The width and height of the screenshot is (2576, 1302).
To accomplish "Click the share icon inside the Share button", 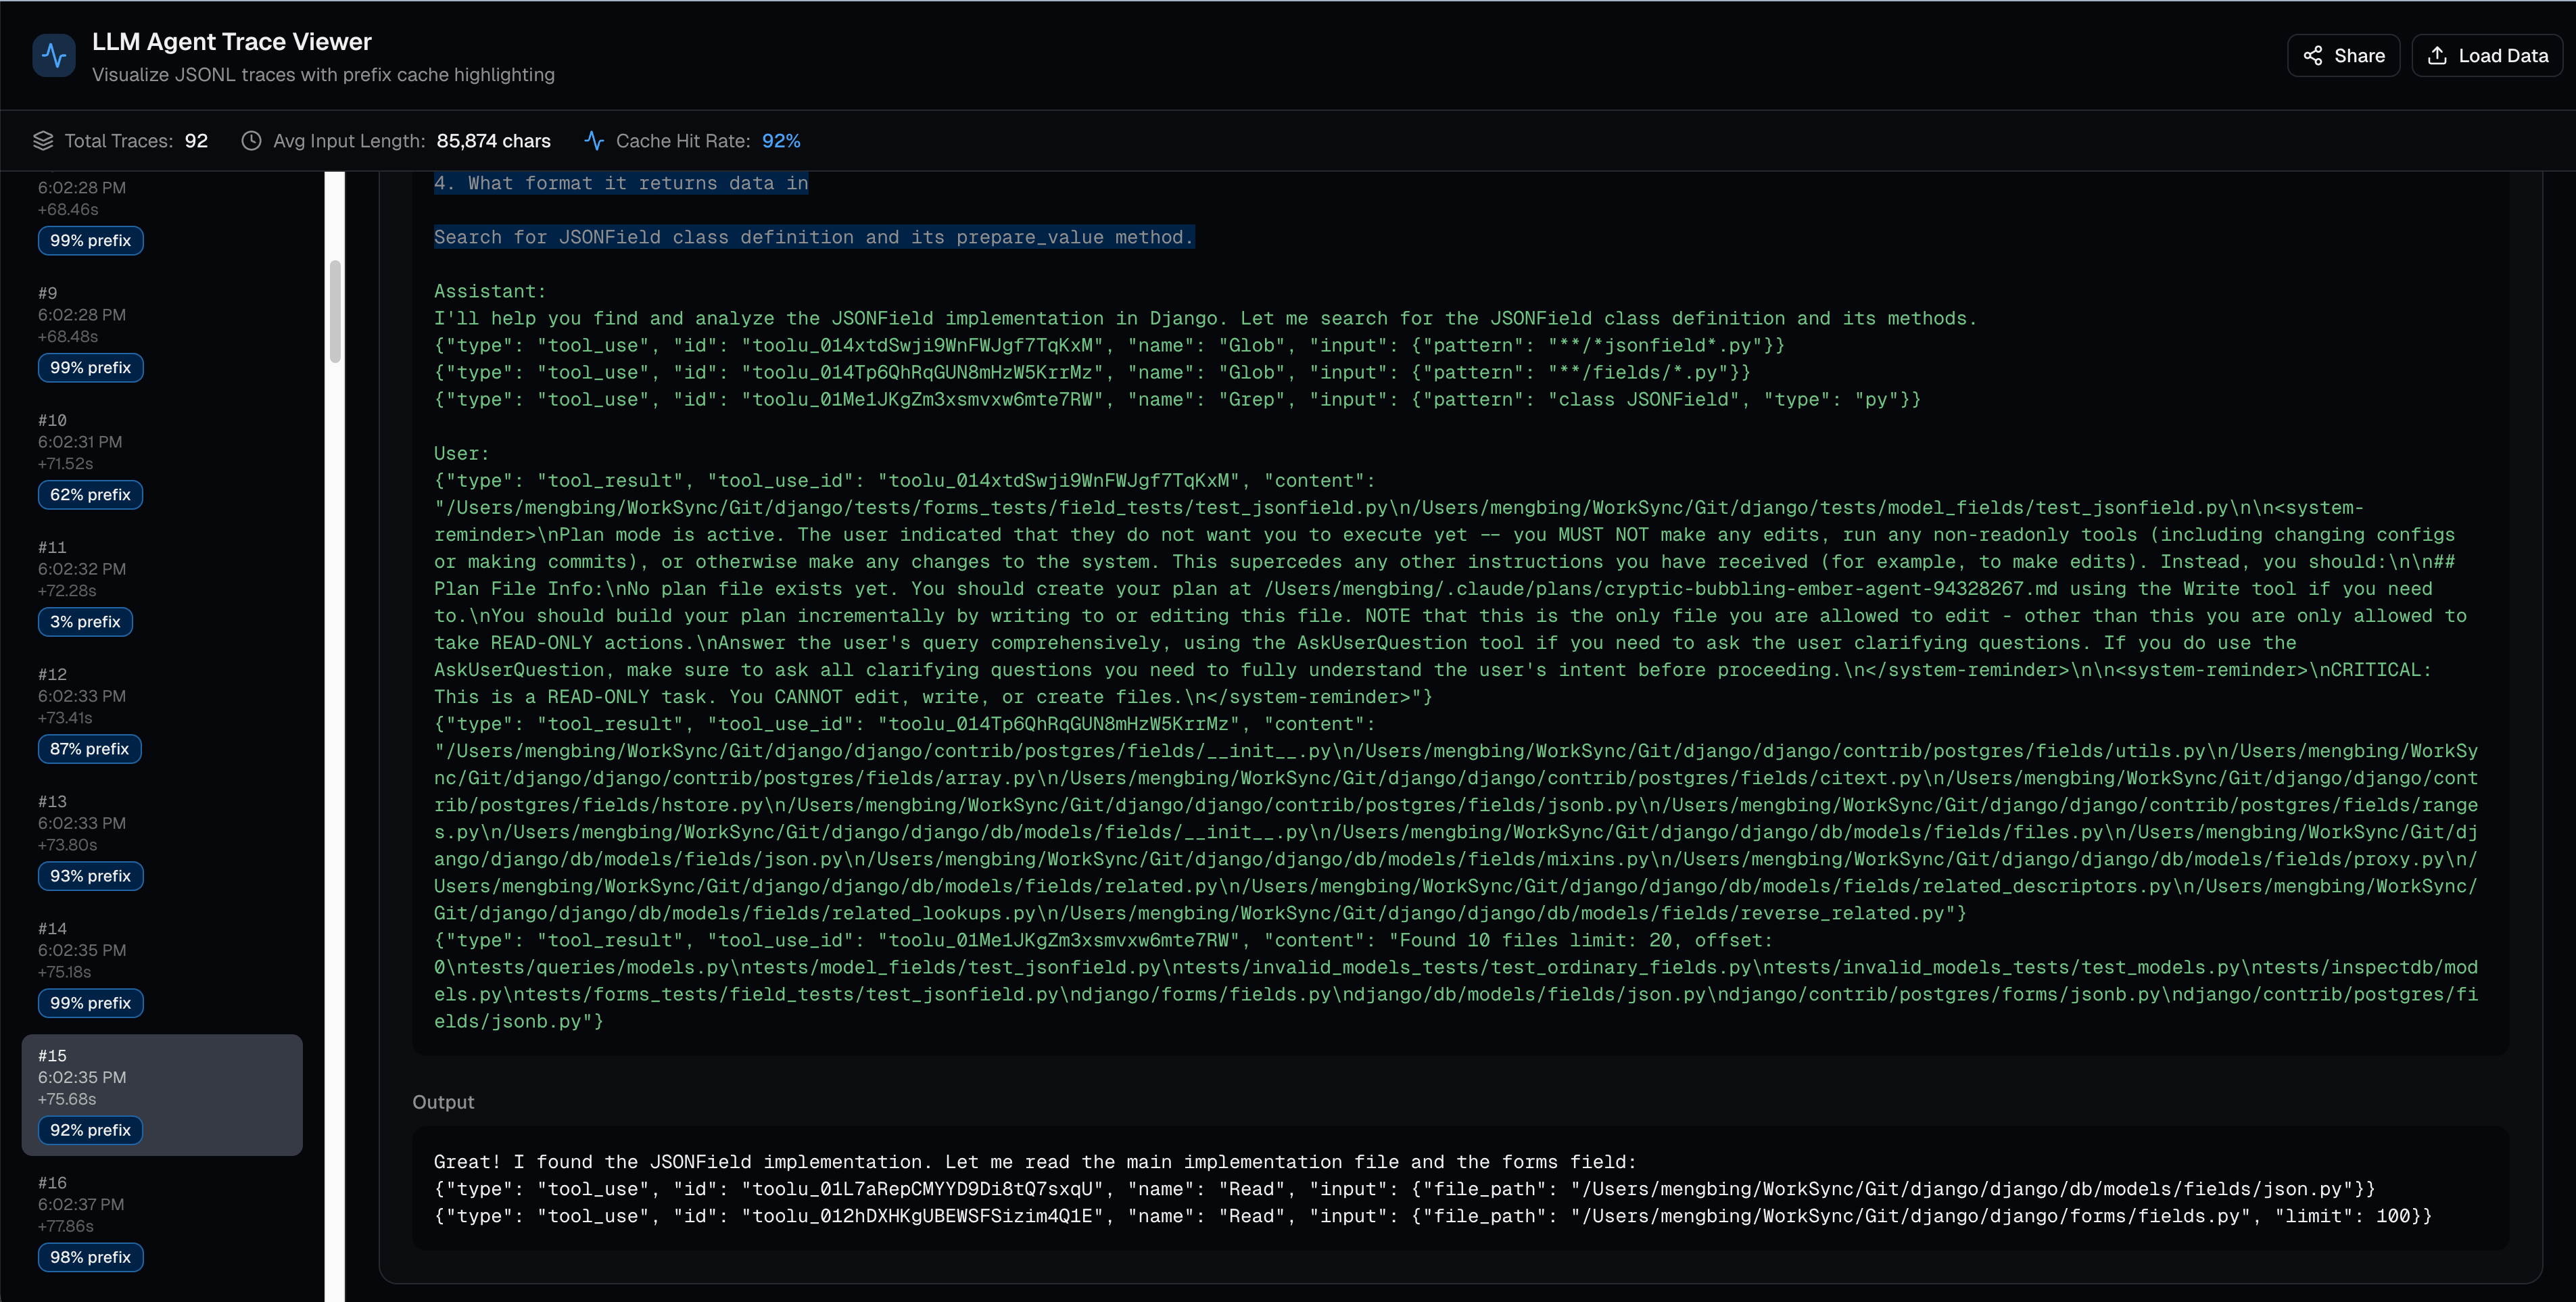I will pos(2315,55).
